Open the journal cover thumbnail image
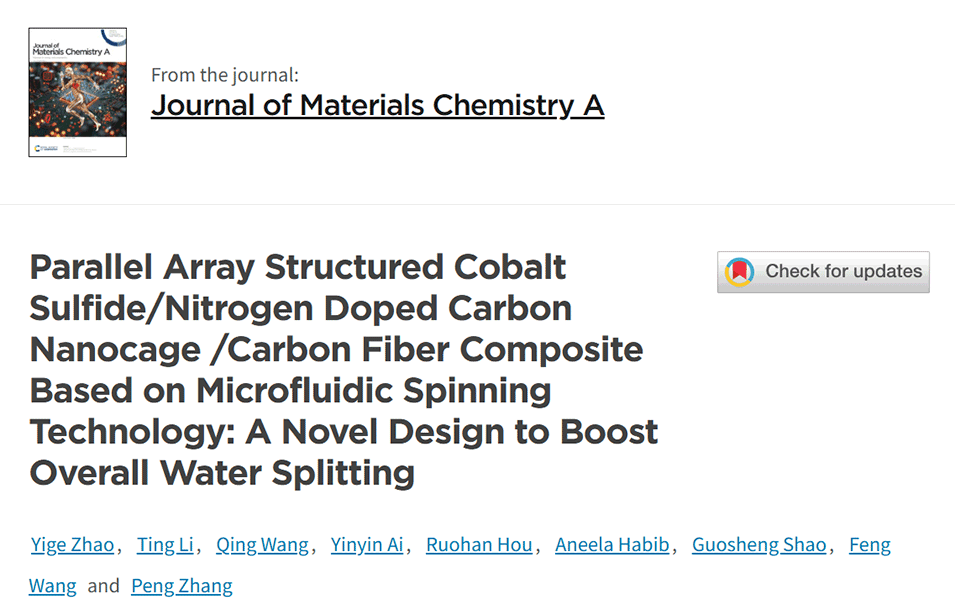Screen dimensions: 955x615 point(78,93)
